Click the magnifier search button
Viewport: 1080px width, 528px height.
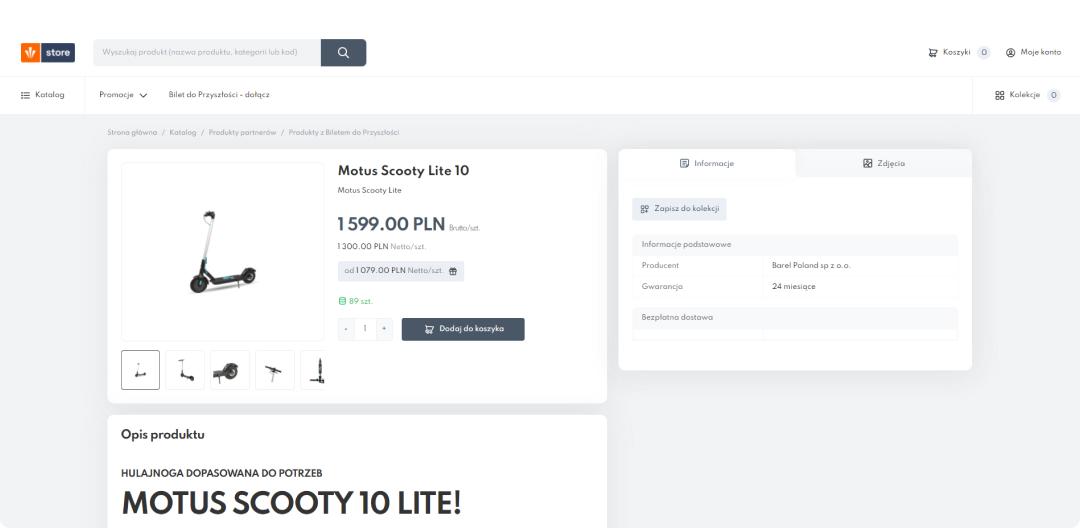click(x=343, y=52)
